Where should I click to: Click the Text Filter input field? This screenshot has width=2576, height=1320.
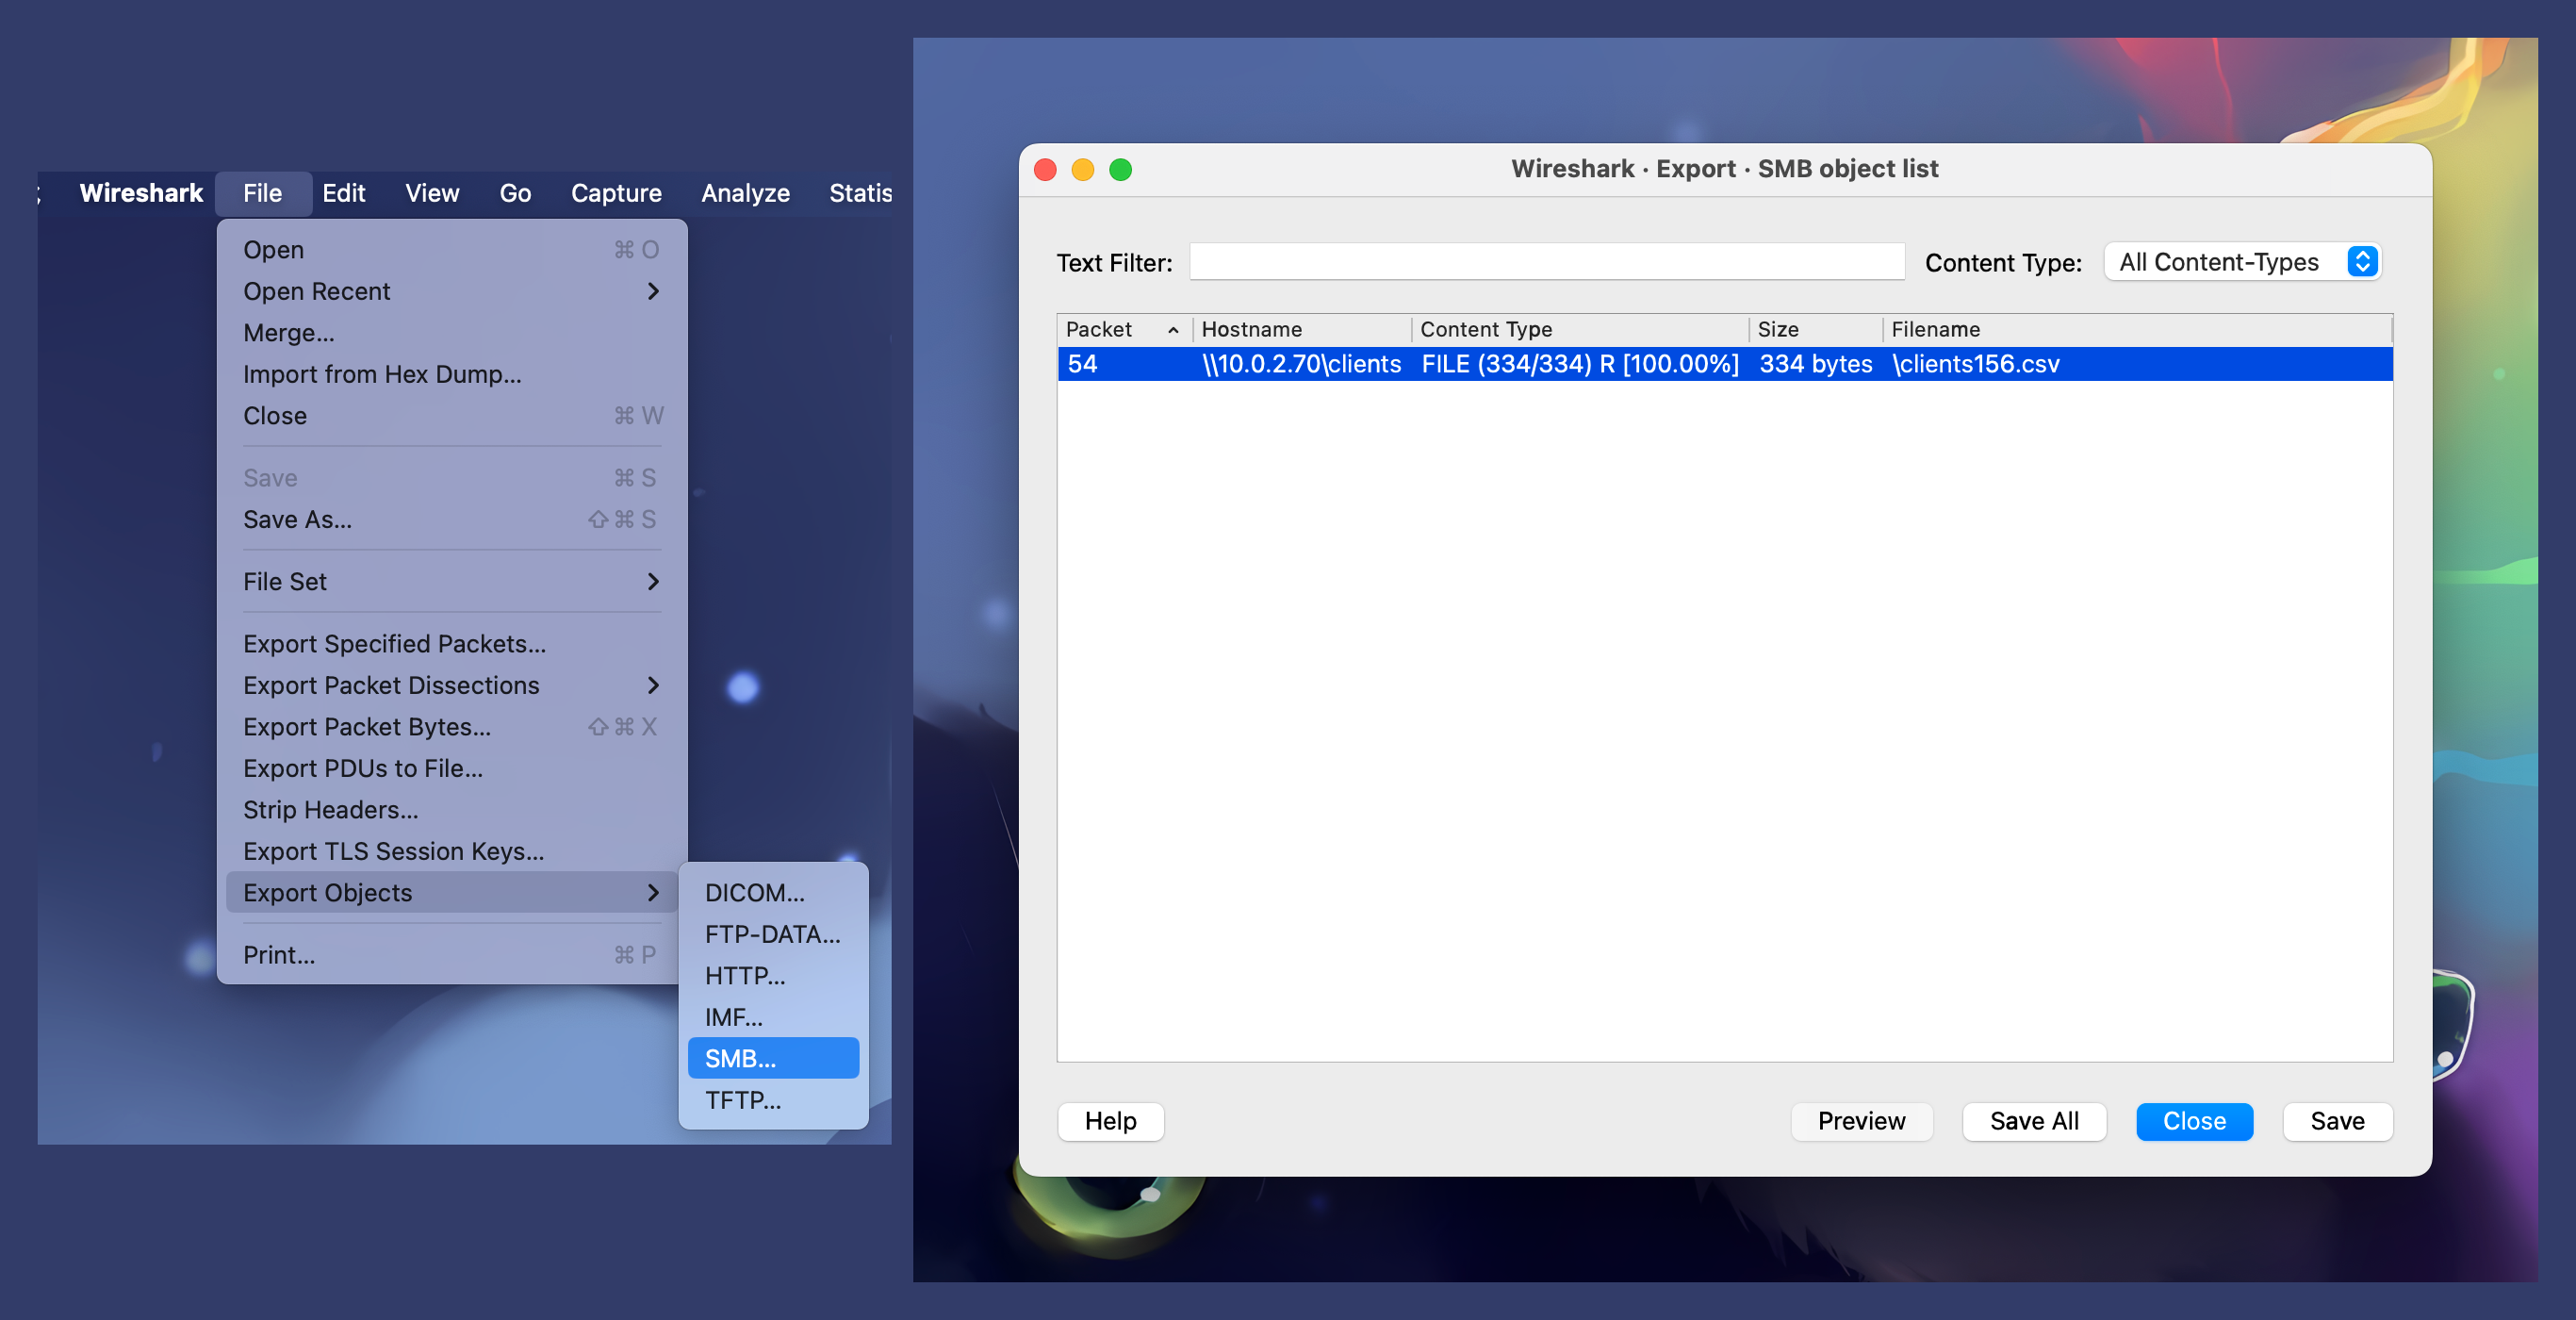[1546, 262]
